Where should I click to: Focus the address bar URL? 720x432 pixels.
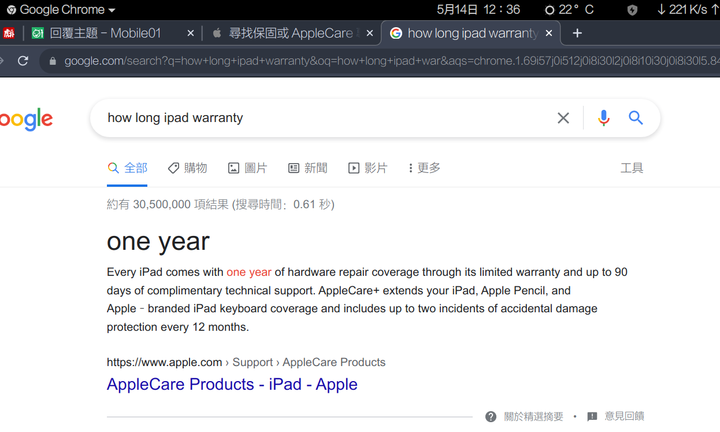tap(391, 61)
